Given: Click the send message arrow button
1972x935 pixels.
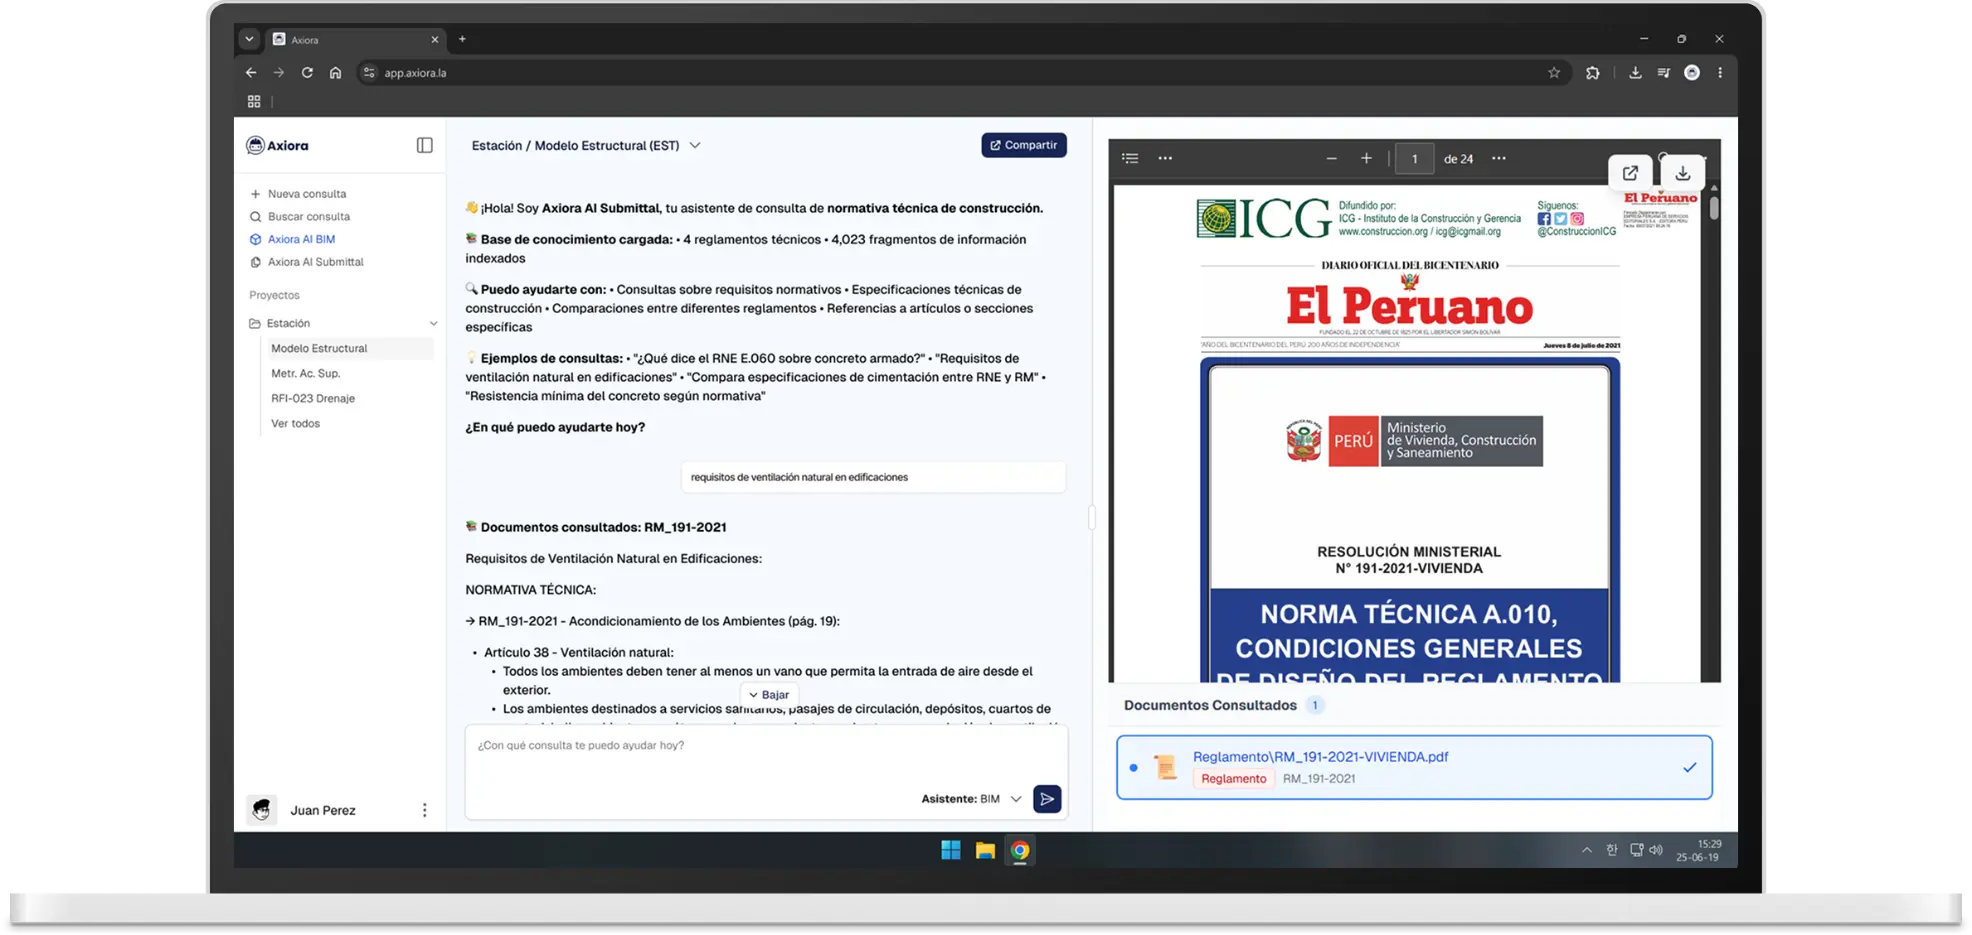Looking at the screenshot, I should coord(1046,799).
